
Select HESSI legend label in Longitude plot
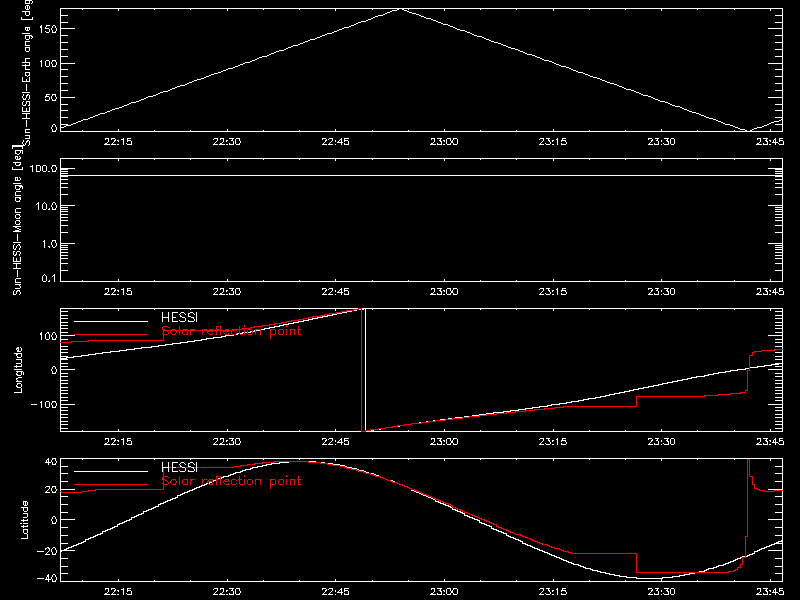pyautogui.click(x=179, y=317)
